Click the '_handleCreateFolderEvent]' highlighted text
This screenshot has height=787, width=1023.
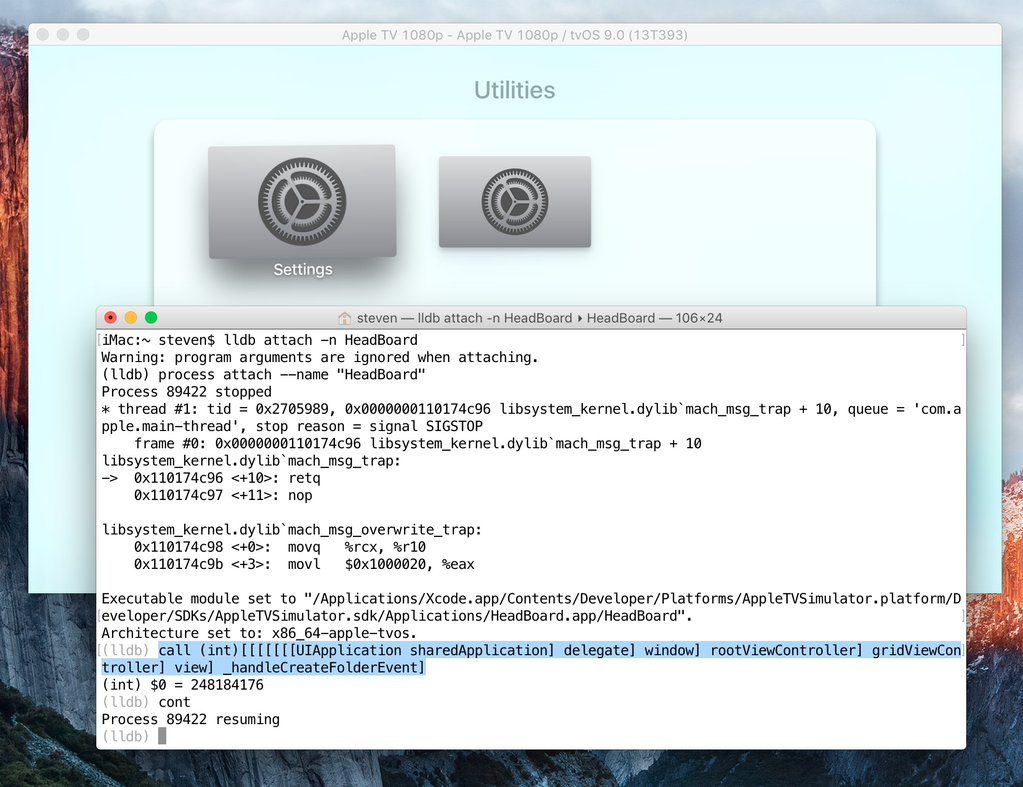tap(324, 668)
